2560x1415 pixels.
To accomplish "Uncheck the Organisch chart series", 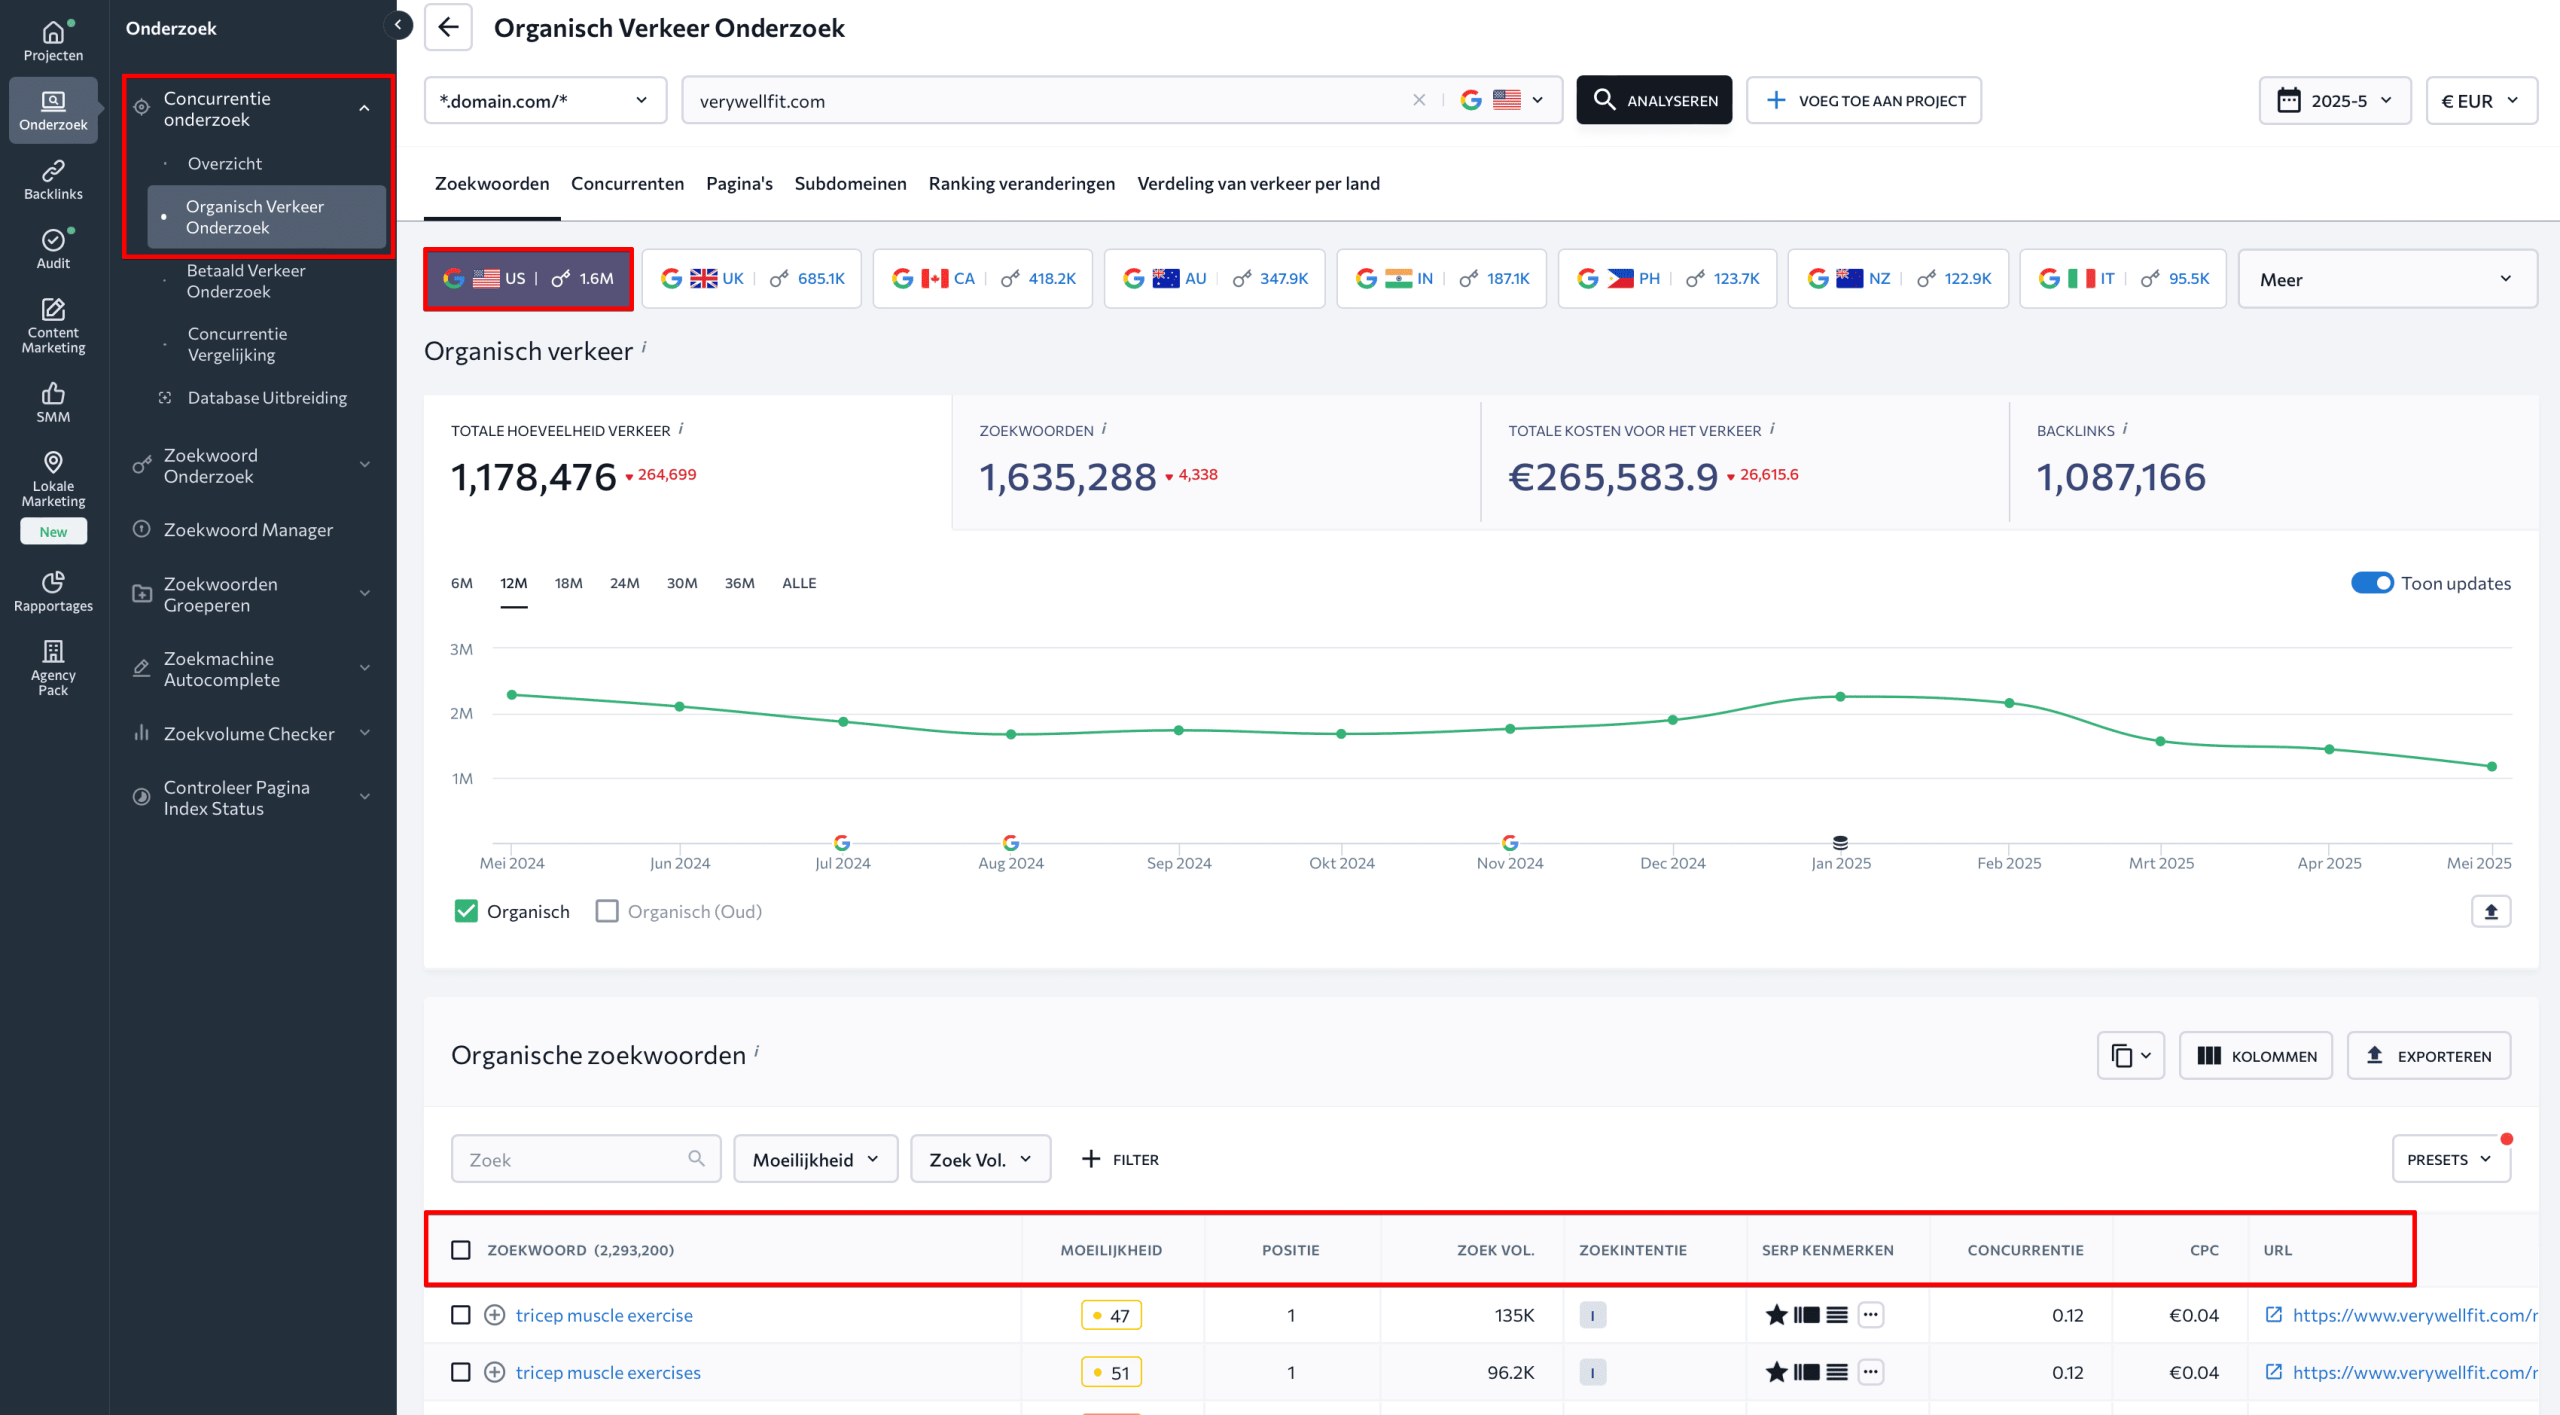I will pyautogui.click(x=466, y=911).
